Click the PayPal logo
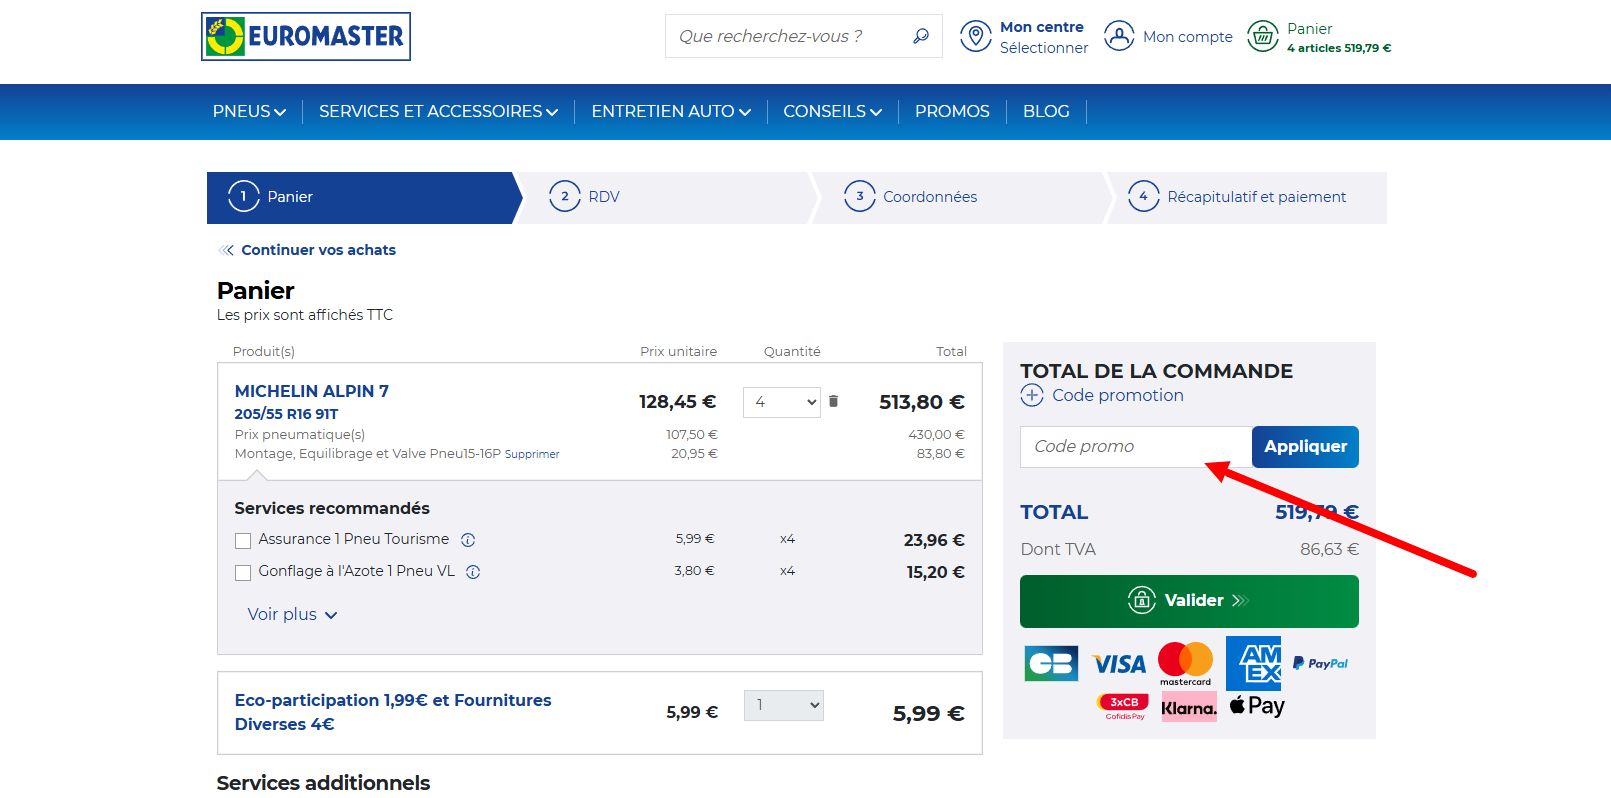 (1320, 663)
